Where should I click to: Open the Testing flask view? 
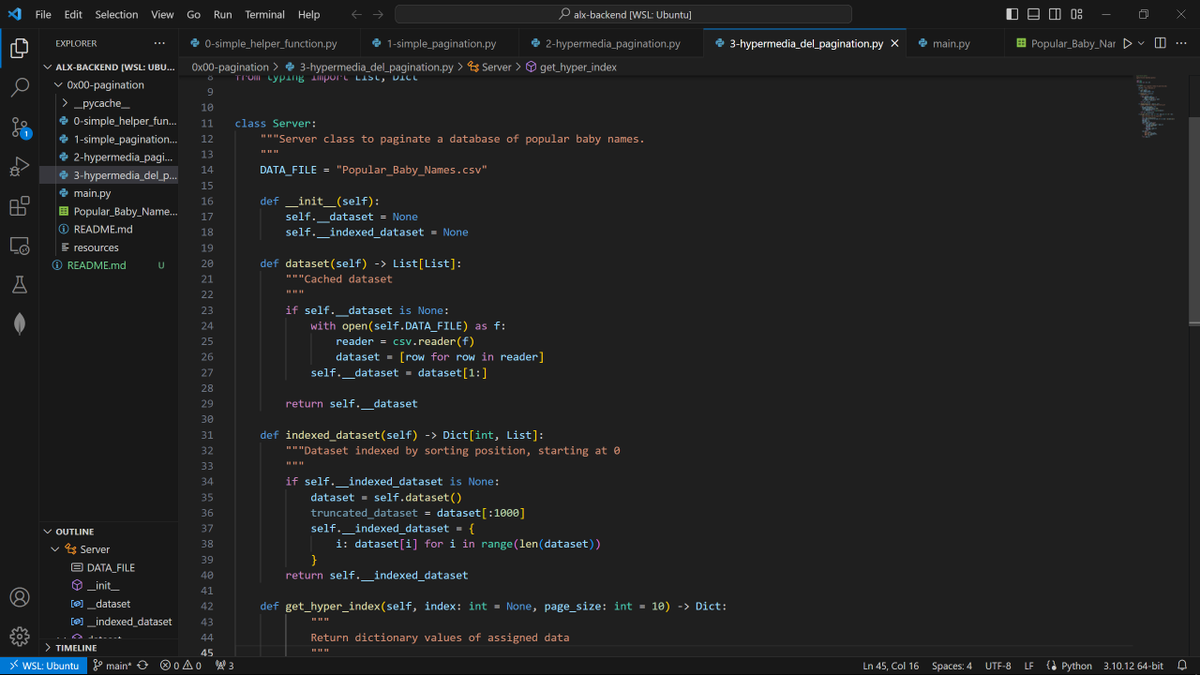(19, 285)
